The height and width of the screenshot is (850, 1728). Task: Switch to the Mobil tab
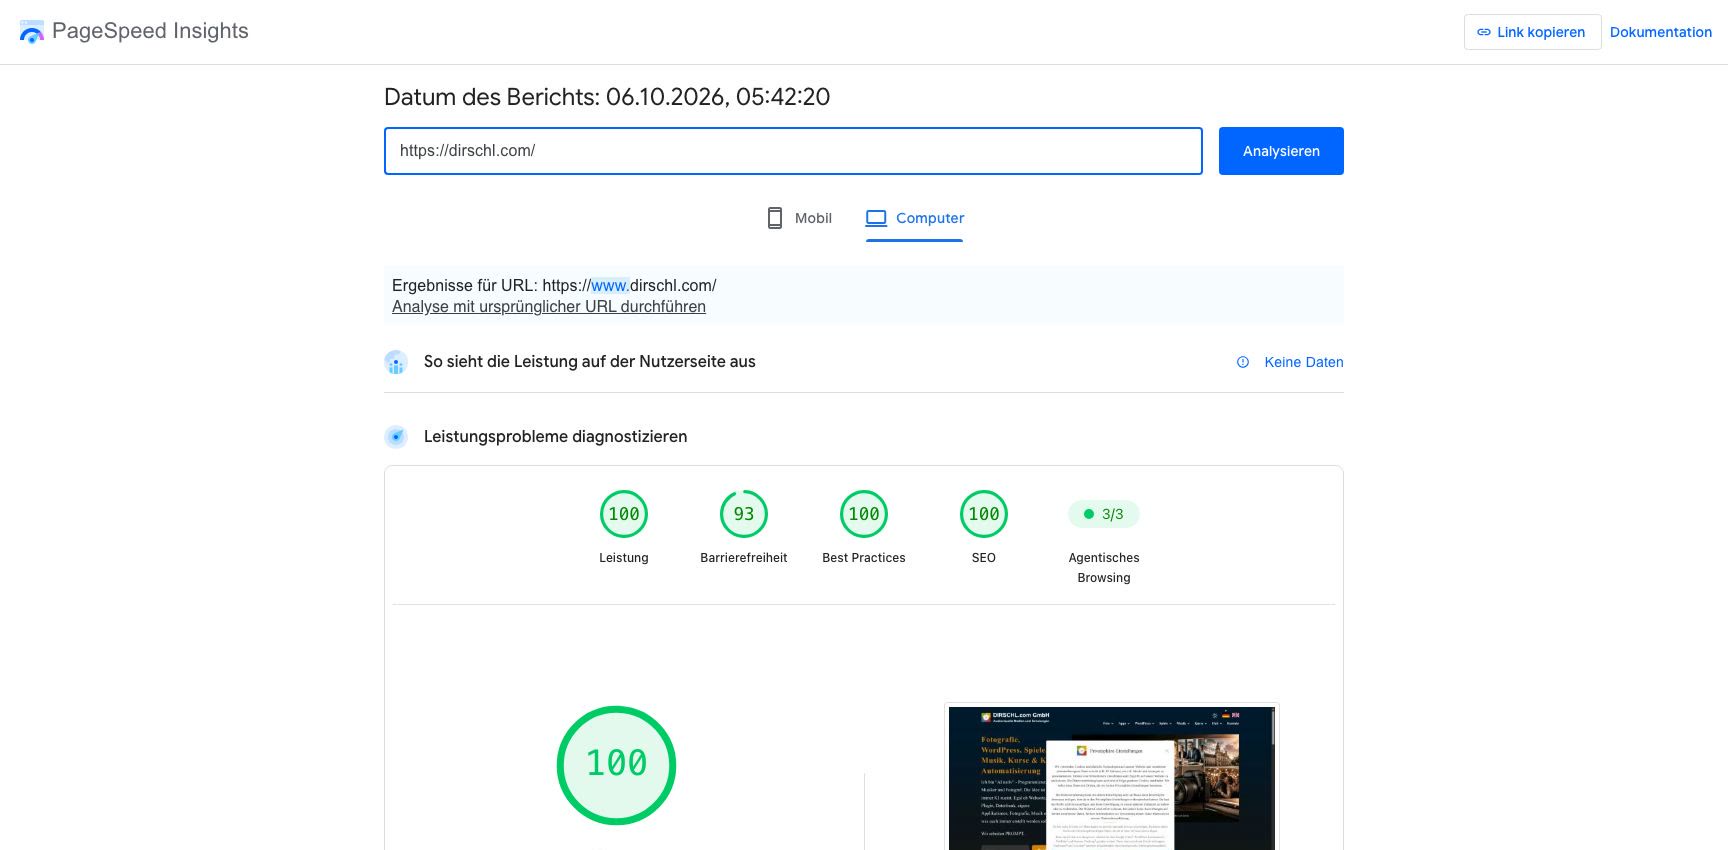799,218
